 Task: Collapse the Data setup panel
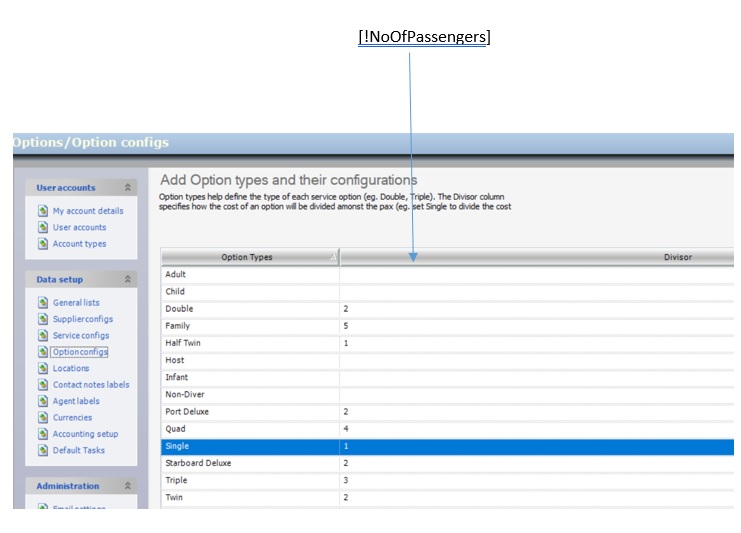coord(127,279)
